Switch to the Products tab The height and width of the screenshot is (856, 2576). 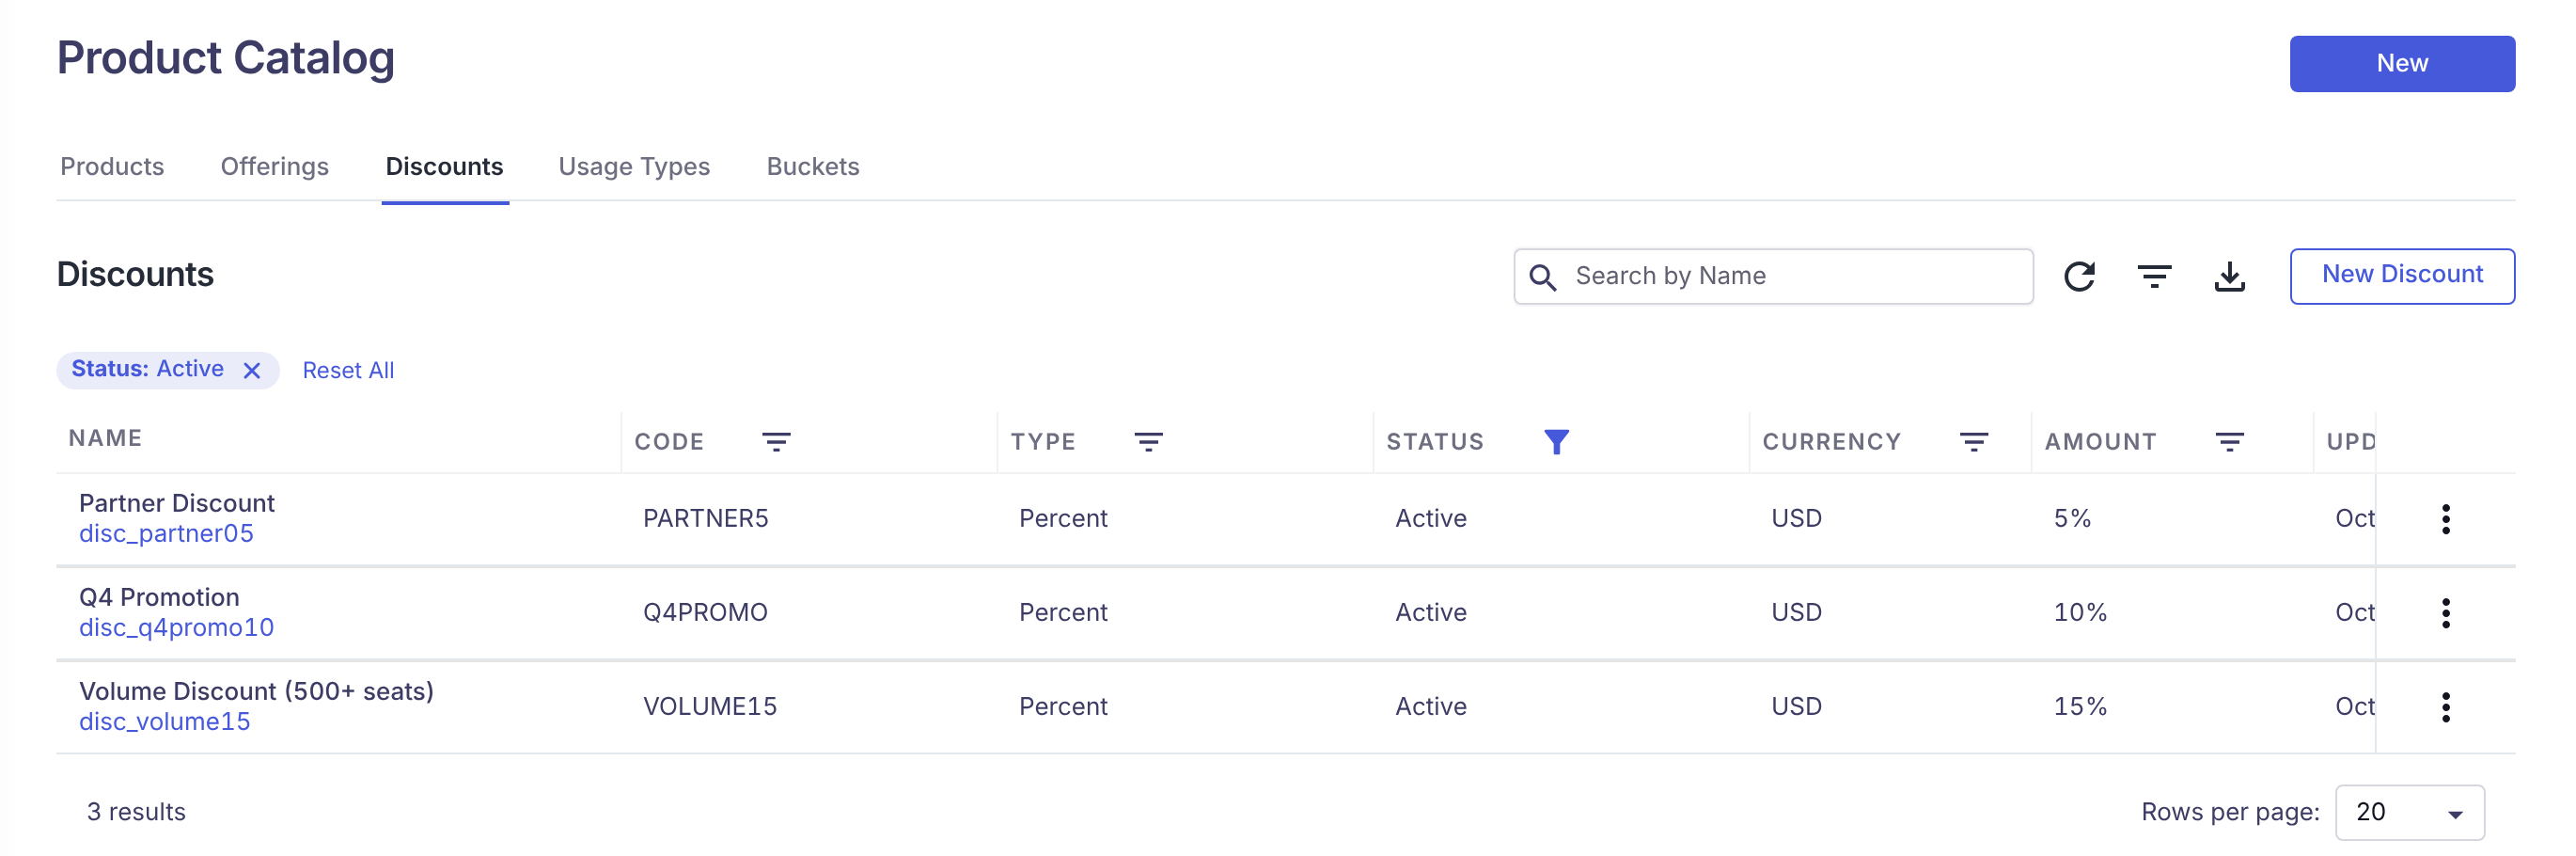pos(112,166)
